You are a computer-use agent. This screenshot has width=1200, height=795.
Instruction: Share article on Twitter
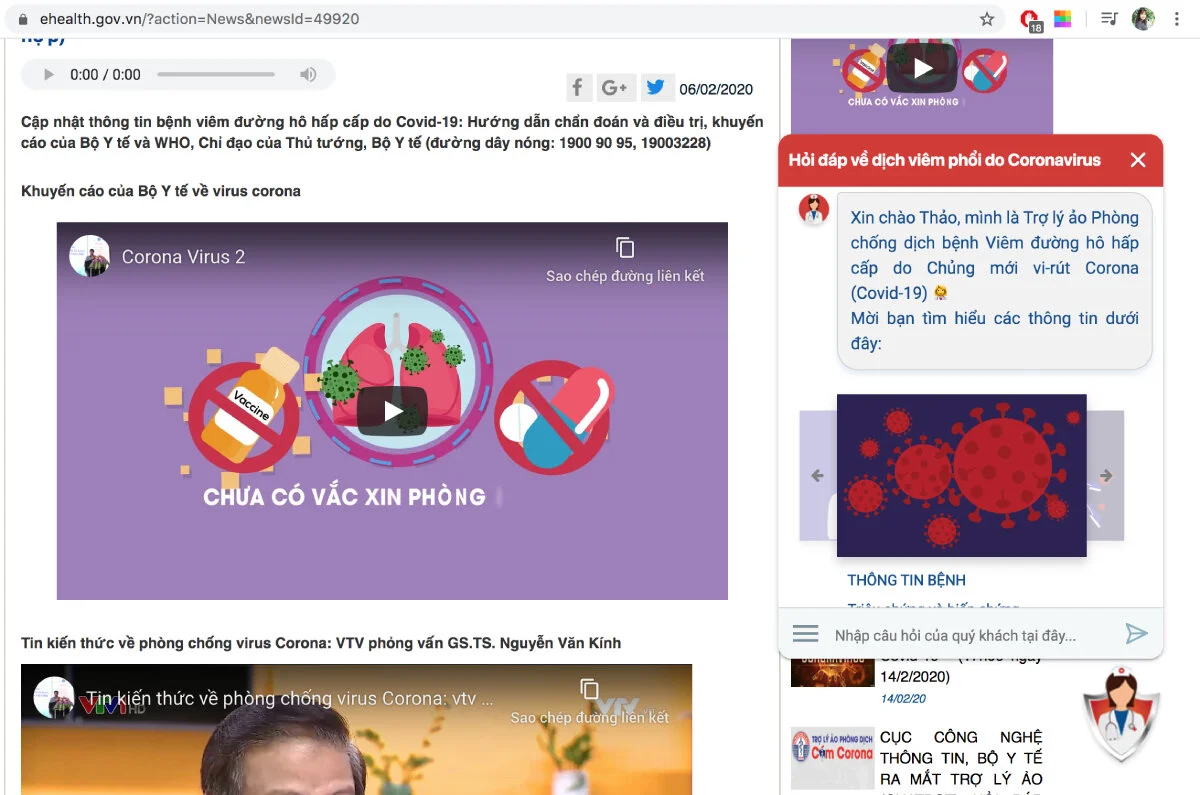(x=655, y=88)
